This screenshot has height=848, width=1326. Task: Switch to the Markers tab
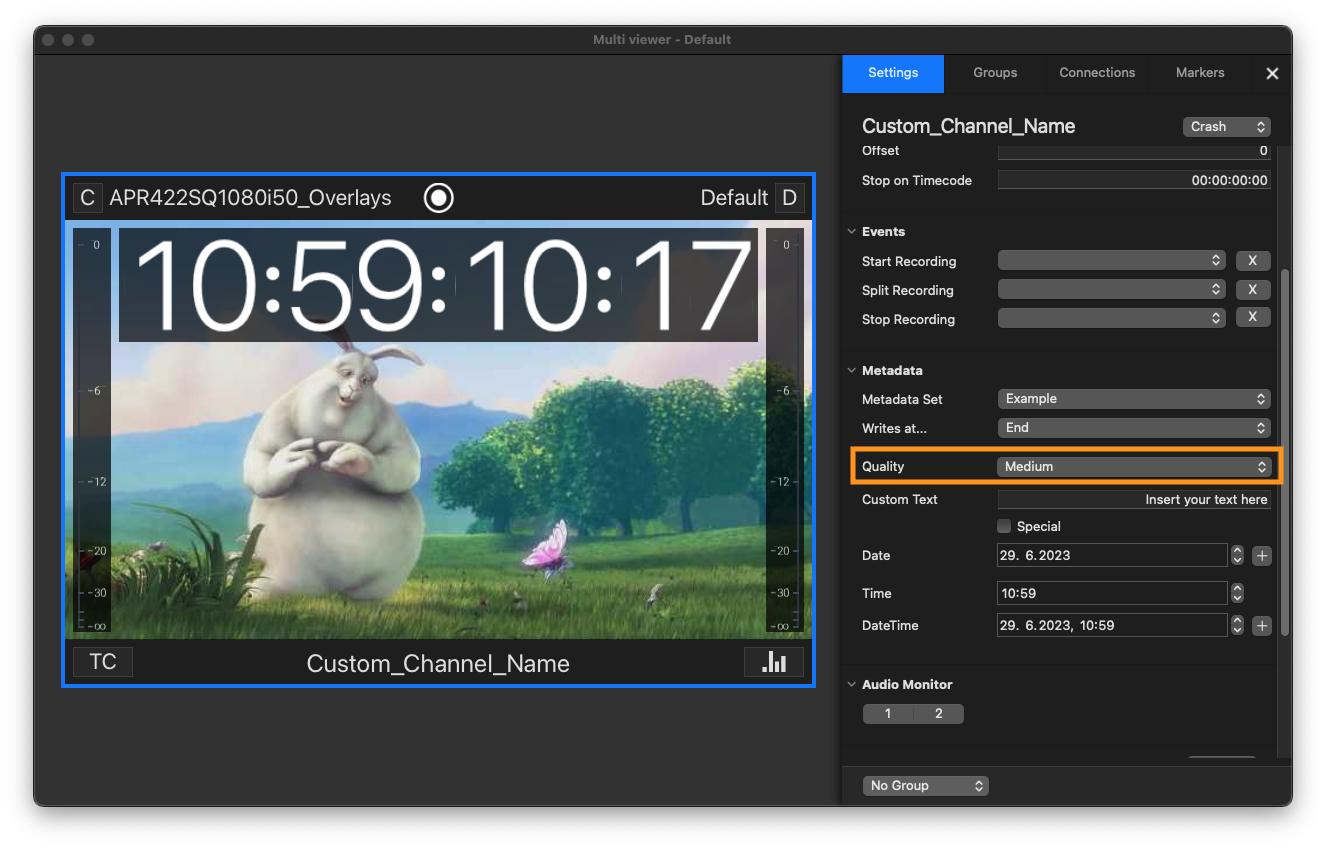1200,73
